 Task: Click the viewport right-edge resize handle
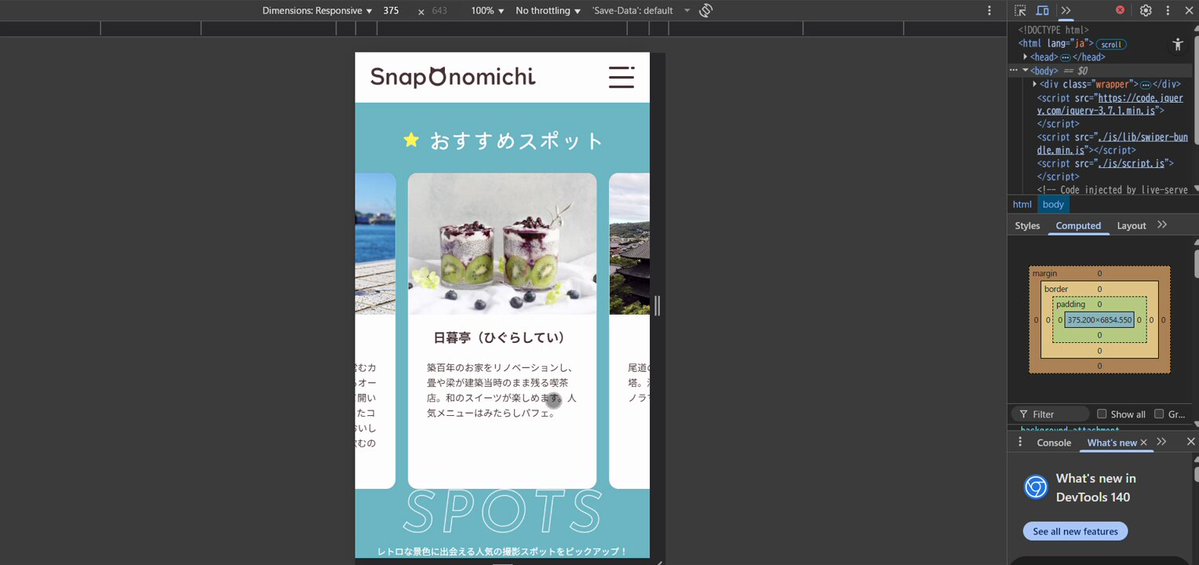pyautogui.click(x=658, y=305)
